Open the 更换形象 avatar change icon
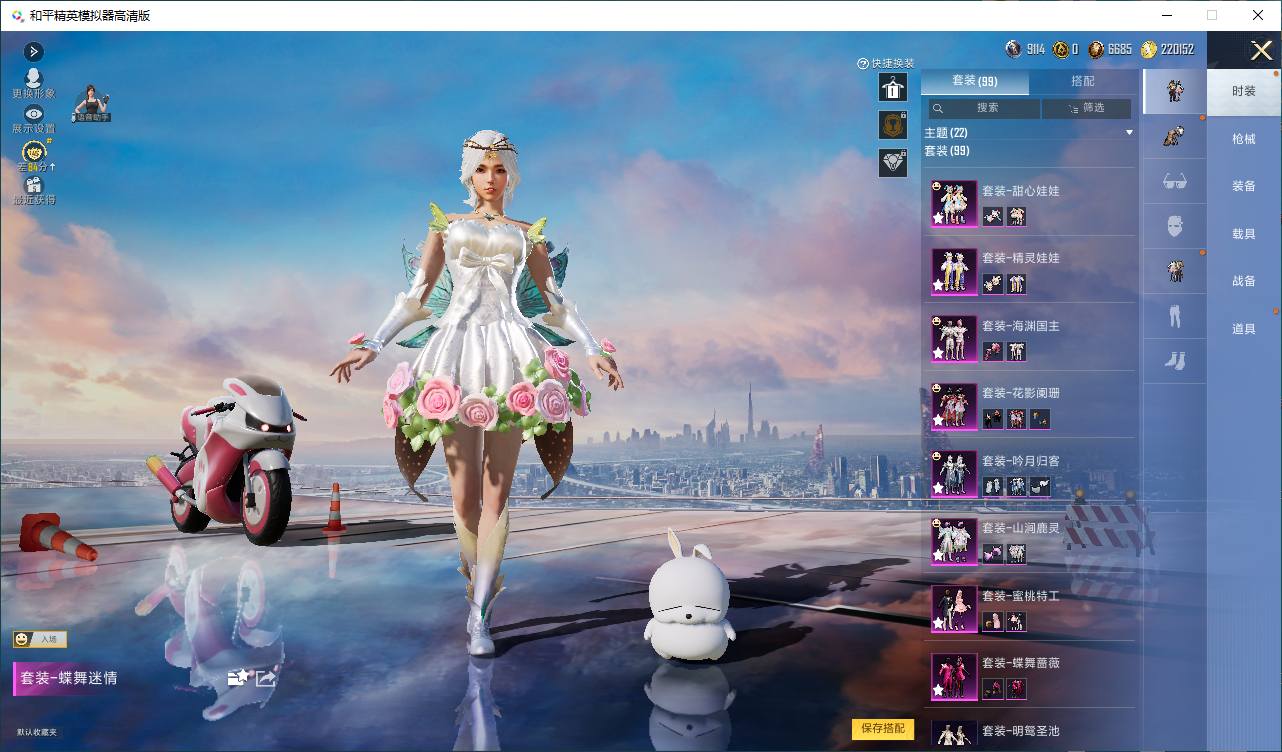 pos(33,82)
